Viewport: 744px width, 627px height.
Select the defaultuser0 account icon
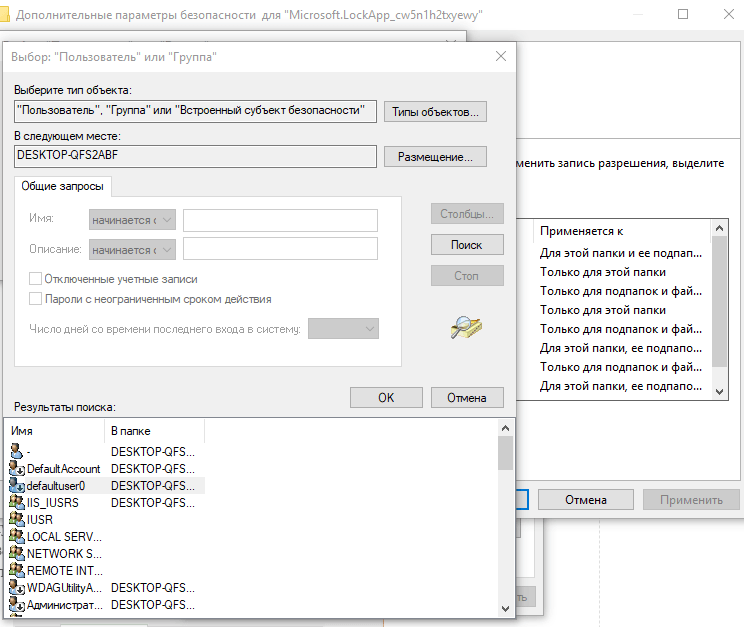coord(17,486)
